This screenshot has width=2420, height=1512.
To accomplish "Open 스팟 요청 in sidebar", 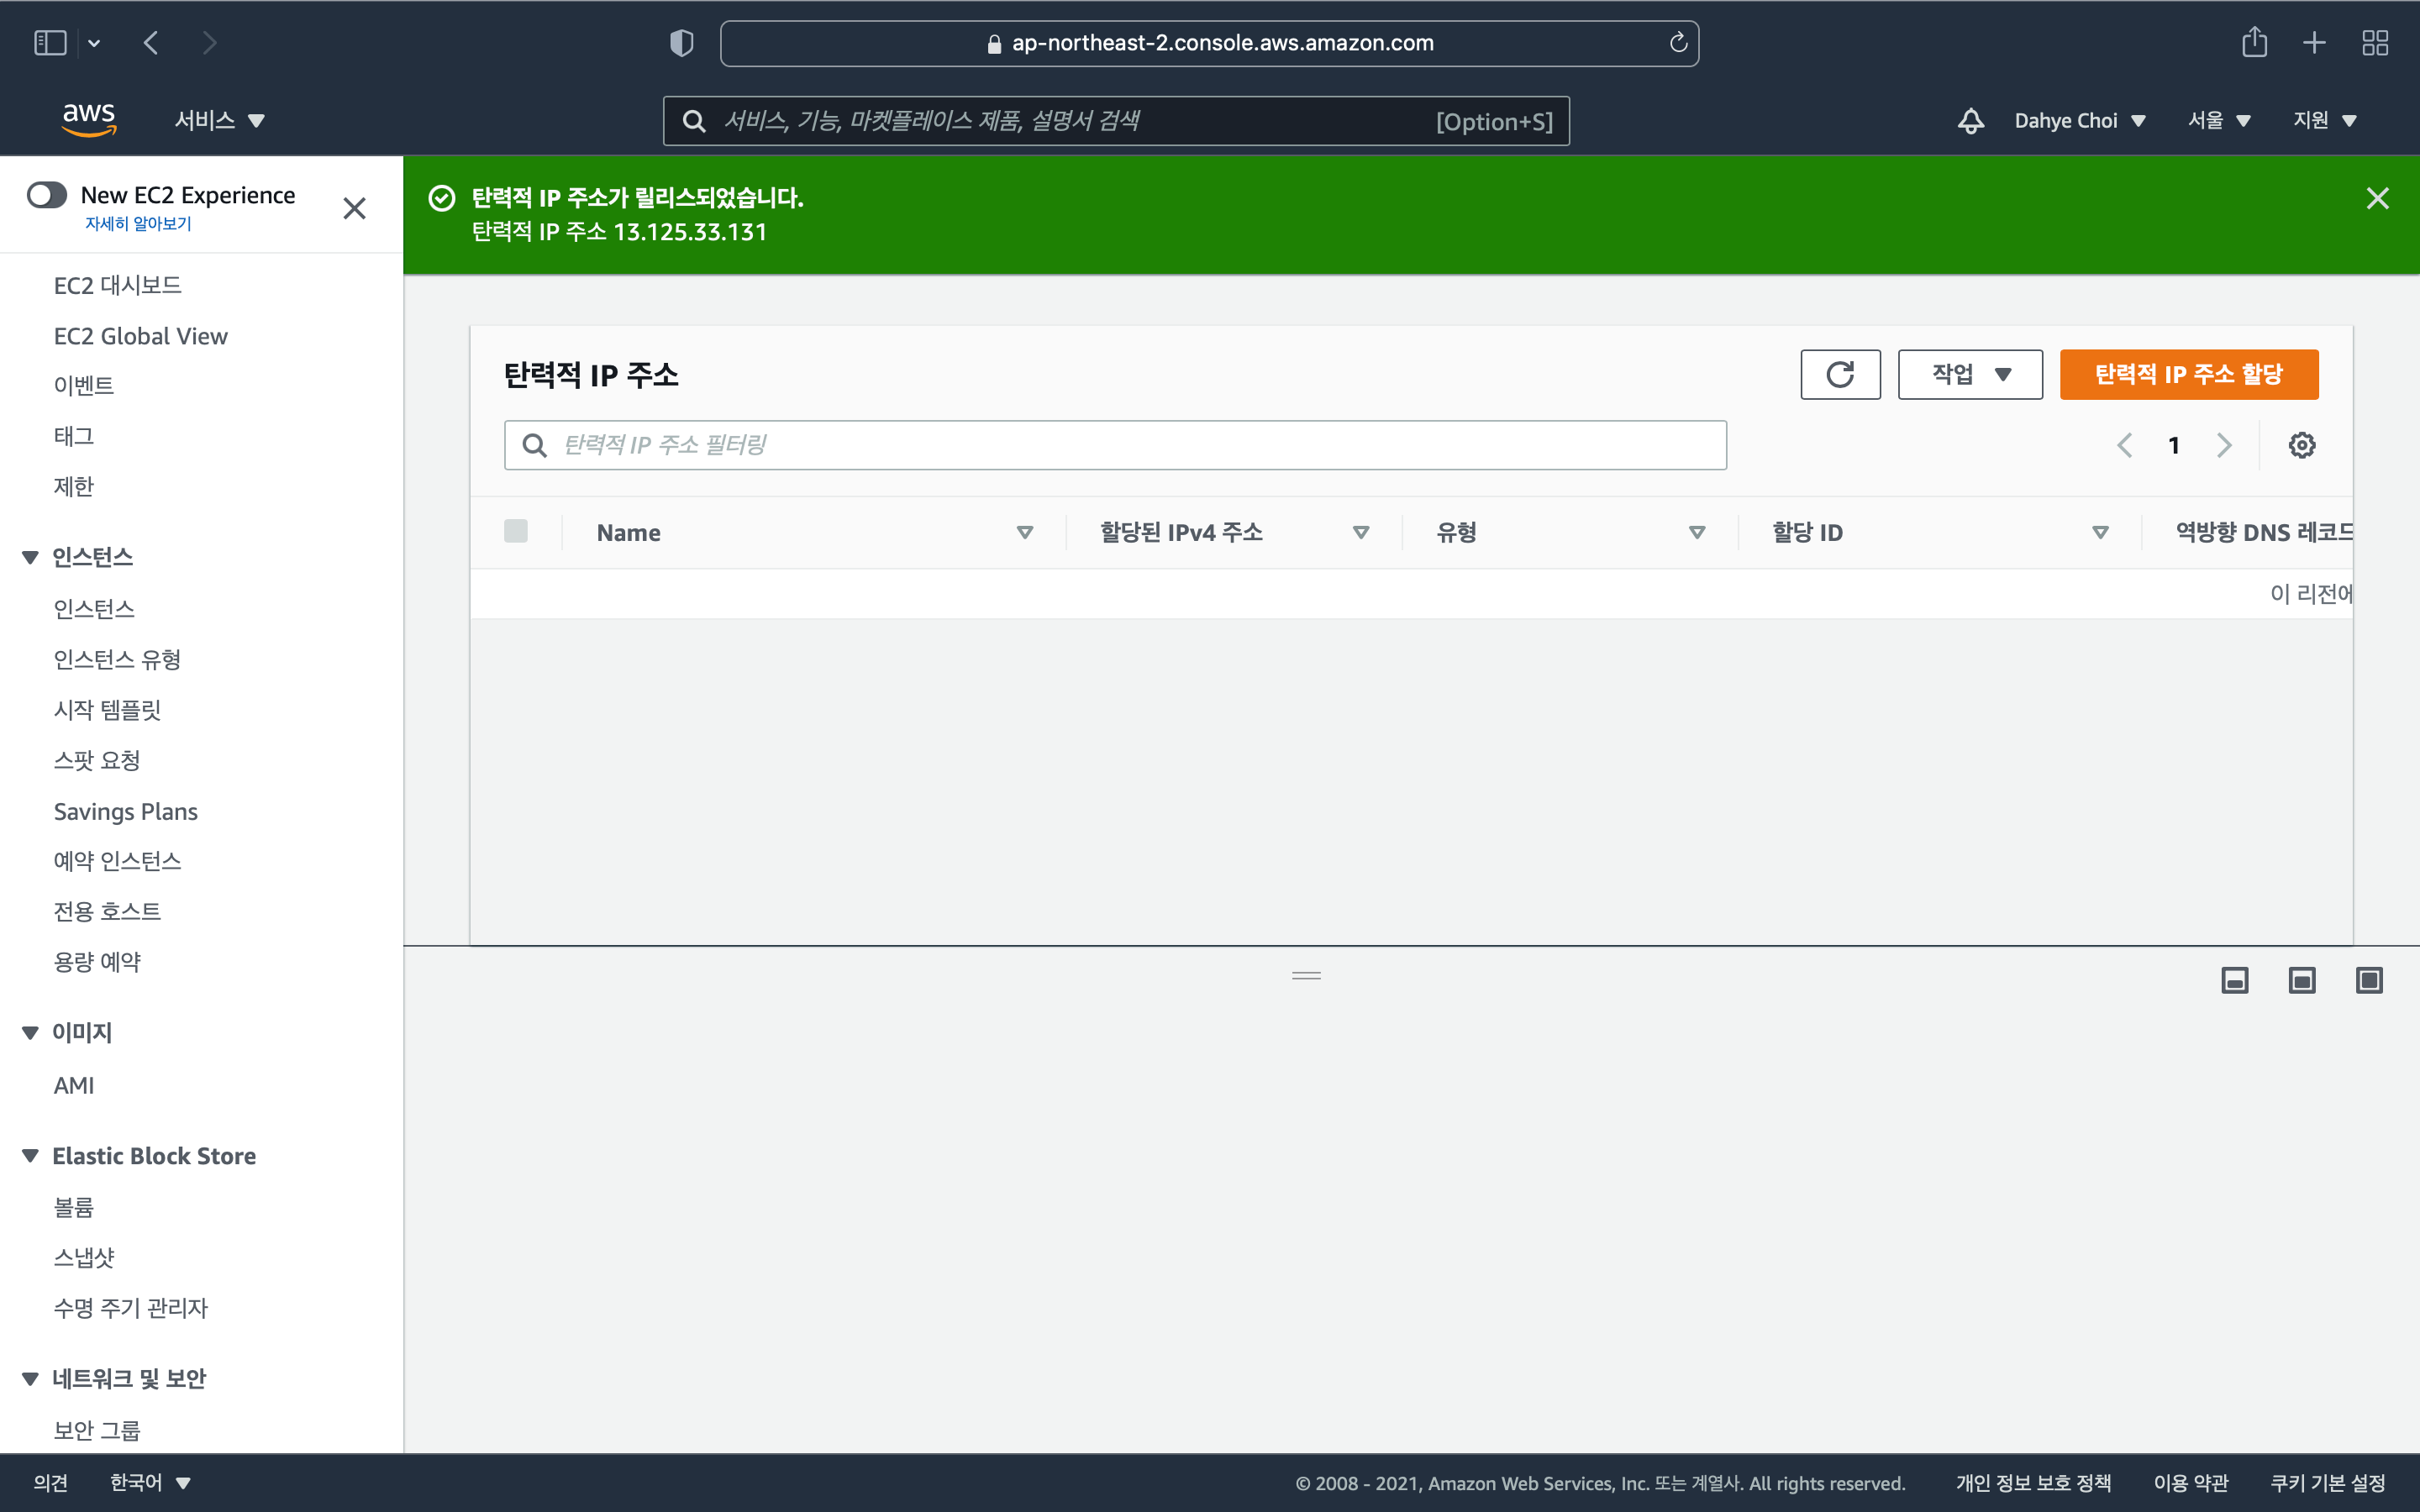I will [97, 760].
